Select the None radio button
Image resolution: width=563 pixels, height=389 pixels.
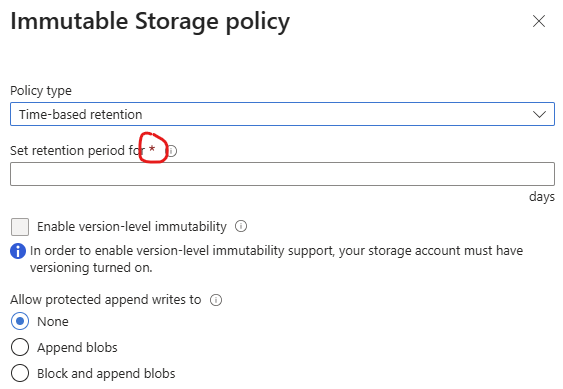[20, 321]
